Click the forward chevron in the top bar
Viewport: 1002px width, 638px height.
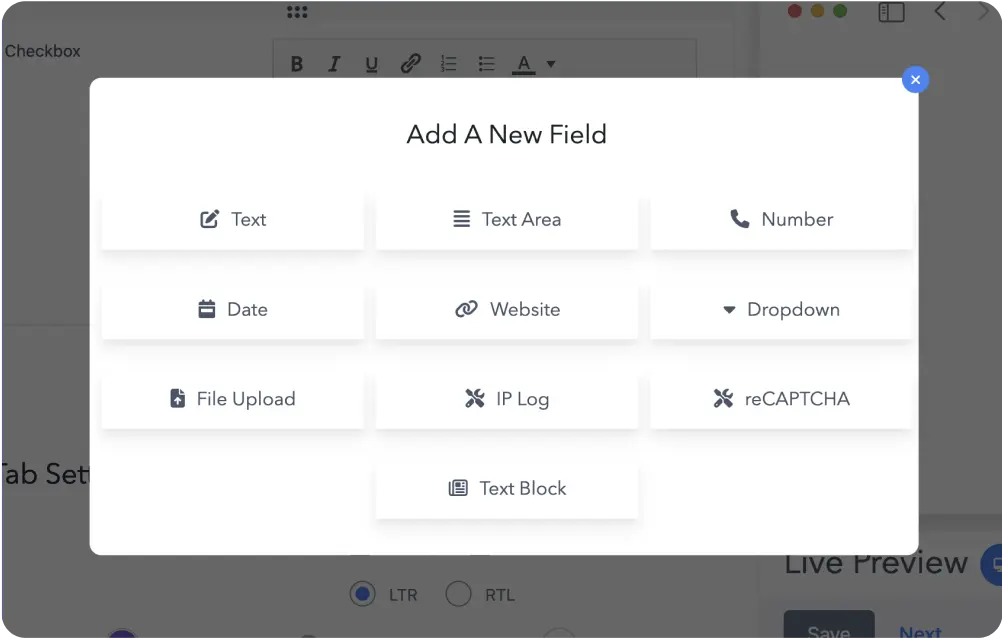[984, 12]
